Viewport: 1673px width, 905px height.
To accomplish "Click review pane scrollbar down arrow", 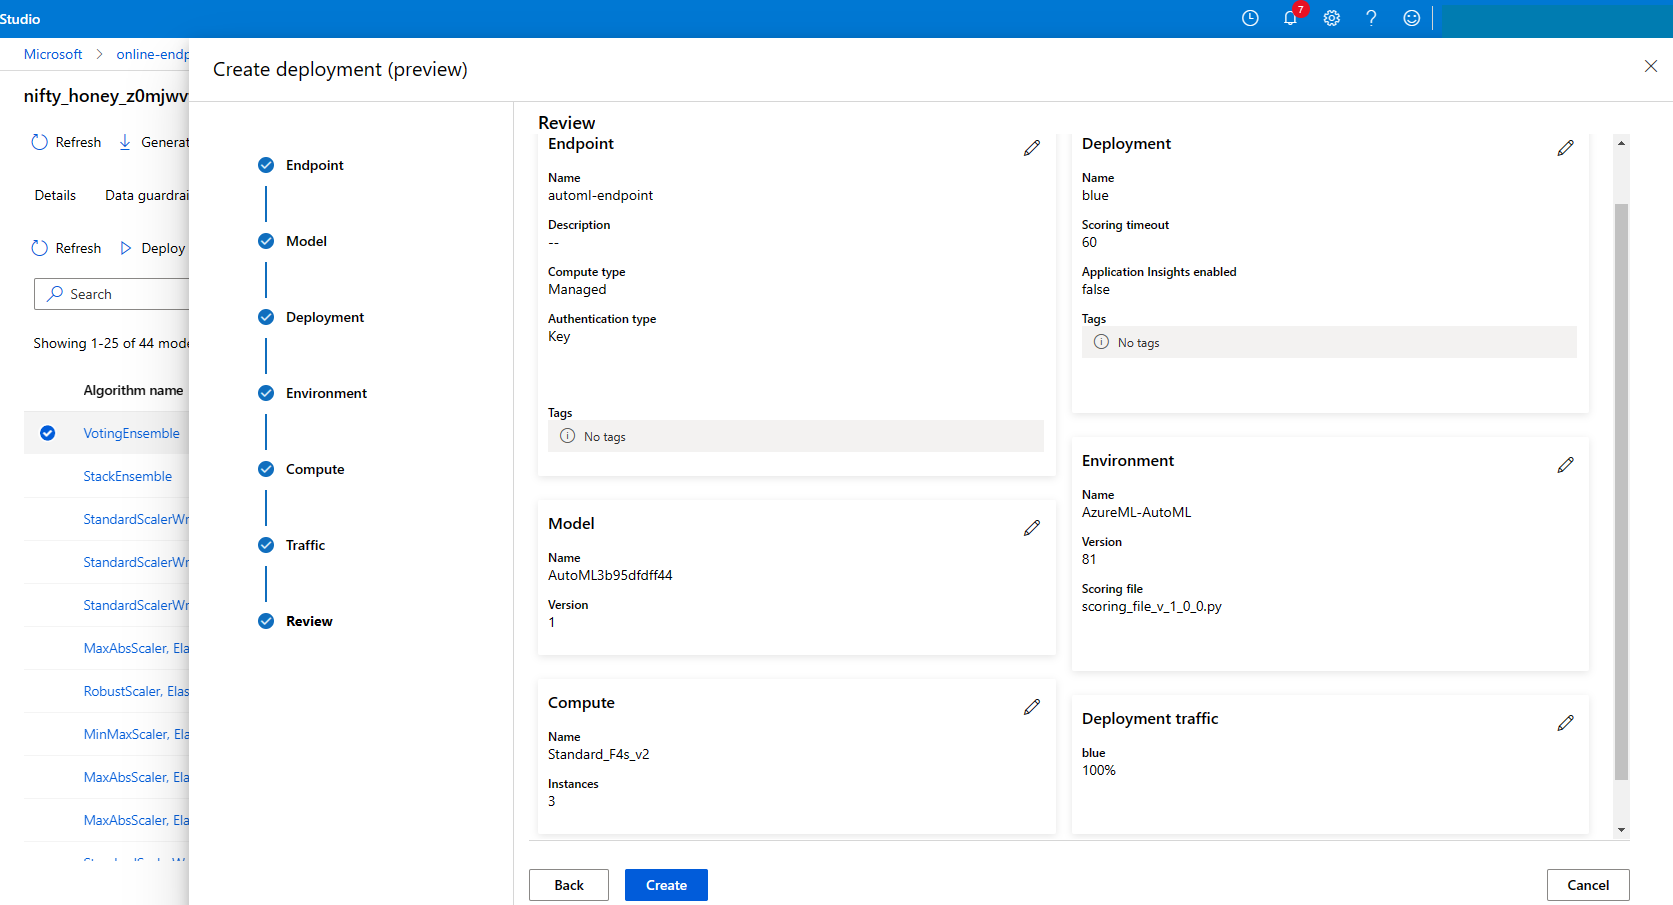I will coord(1622,830).
